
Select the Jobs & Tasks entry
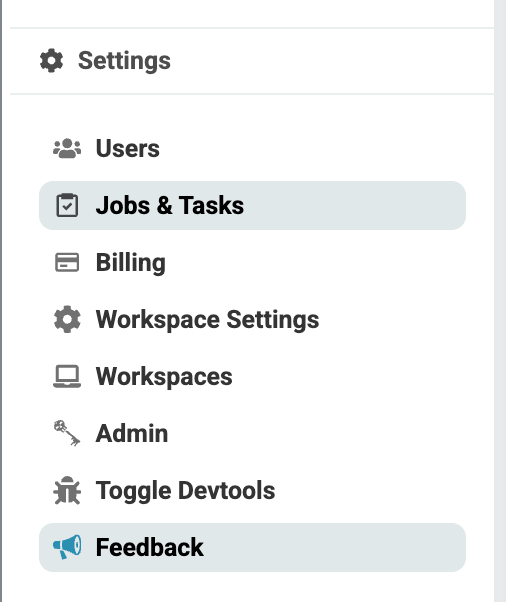point(252,205)
